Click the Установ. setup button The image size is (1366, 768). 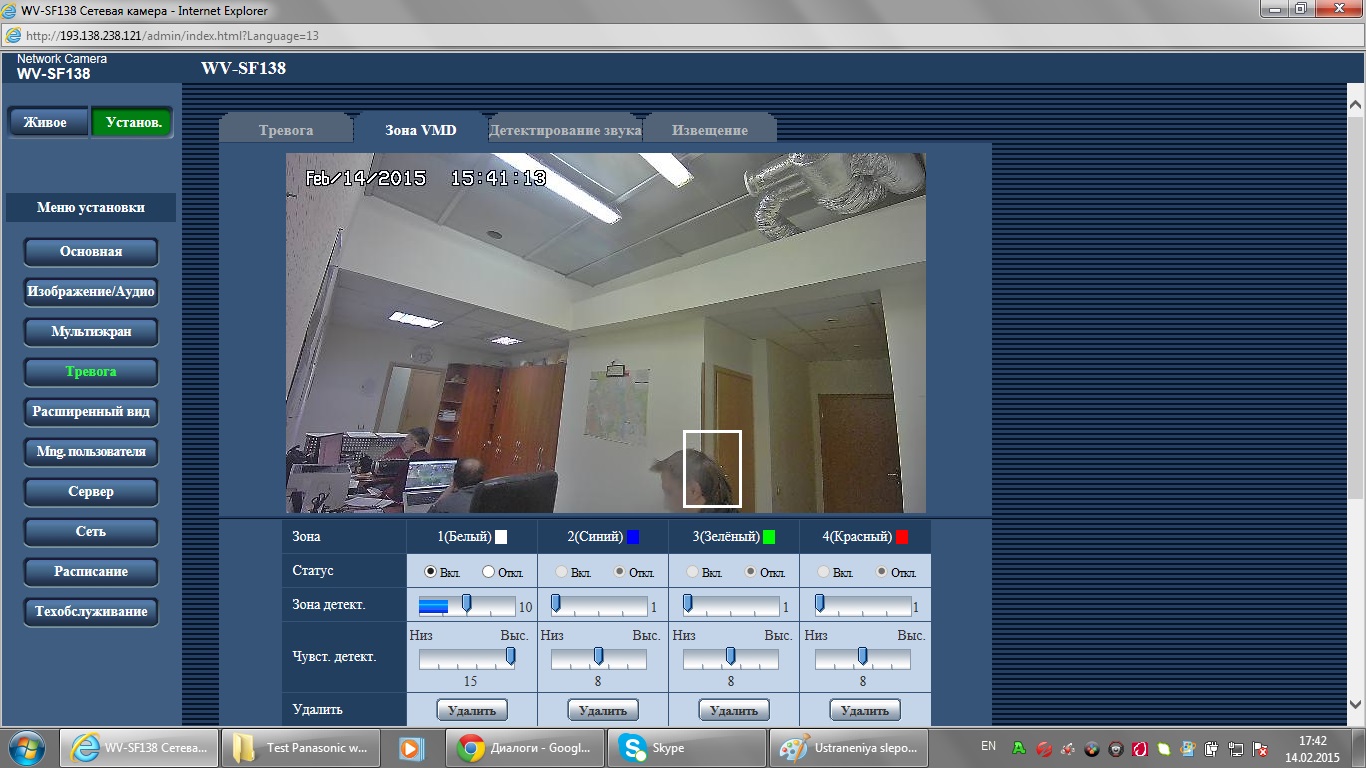tap(131, 122)
